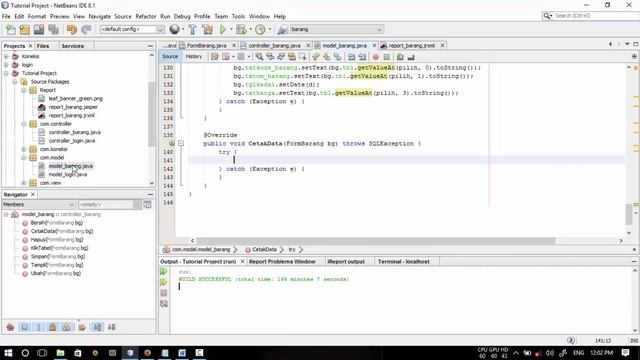Viewport: 640px width, 360px height.
Task: Click CetakData in the breadcrumb bar
Action: [x=264, y=249]
